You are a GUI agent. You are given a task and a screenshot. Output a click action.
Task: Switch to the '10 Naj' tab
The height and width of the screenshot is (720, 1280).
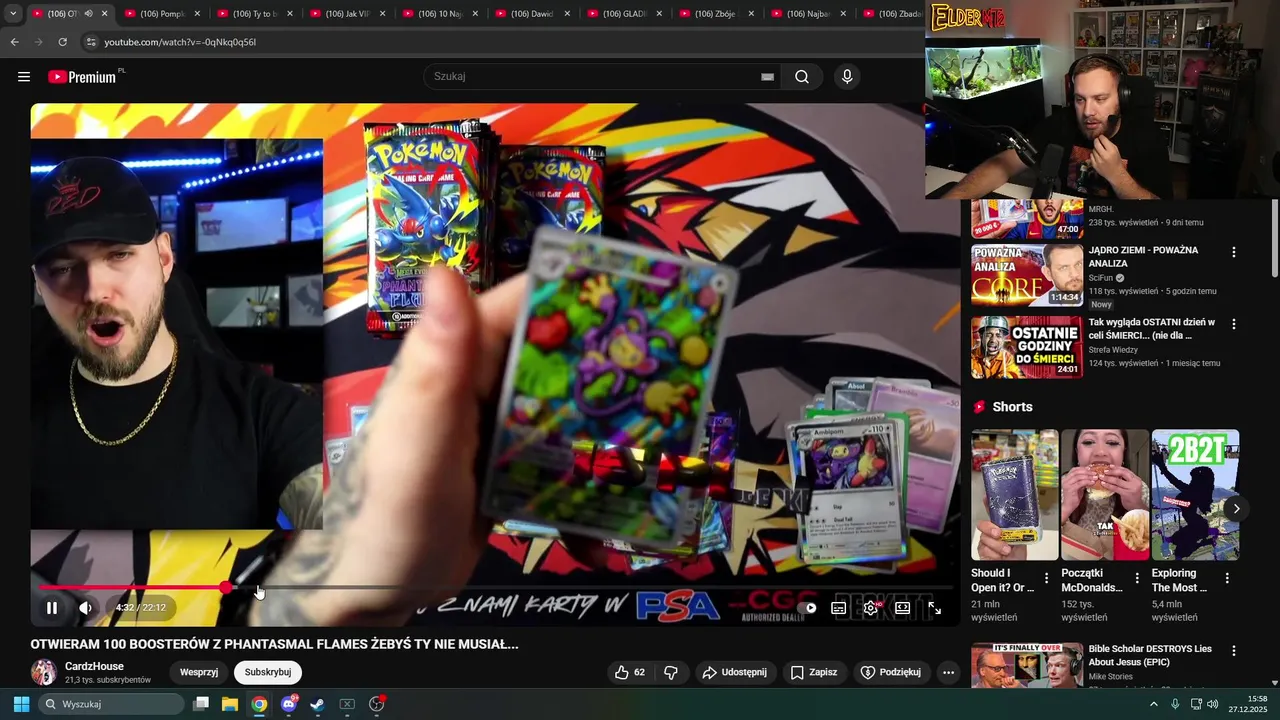coord(440,13)
